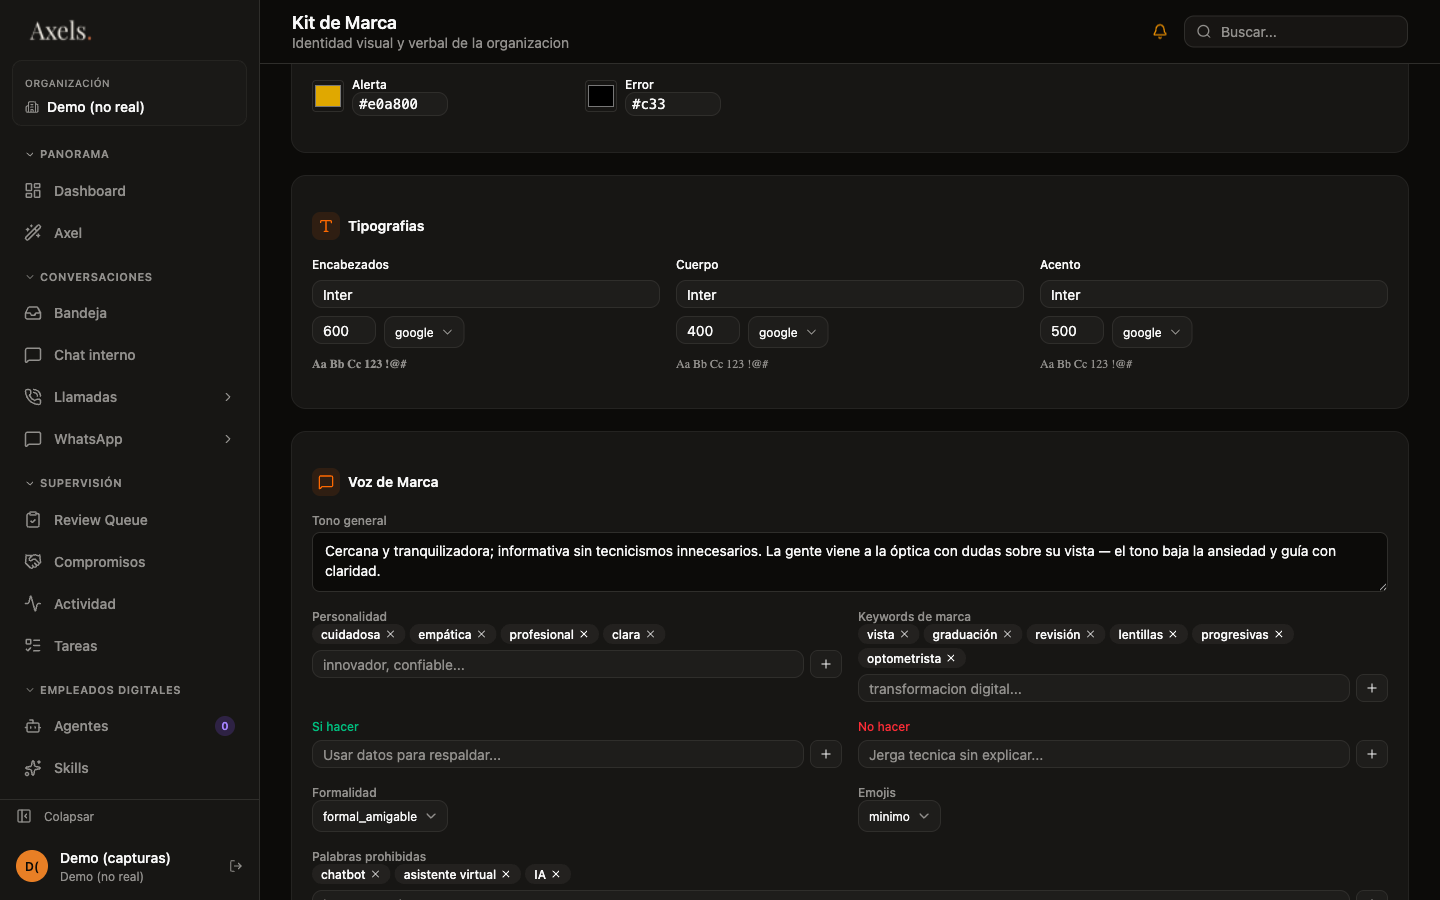
Task: Go to Bandeja inbox
Action: click(129, 313)
